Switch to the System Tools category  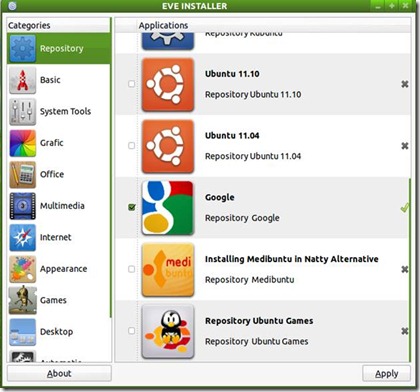[x=59, y=112]
